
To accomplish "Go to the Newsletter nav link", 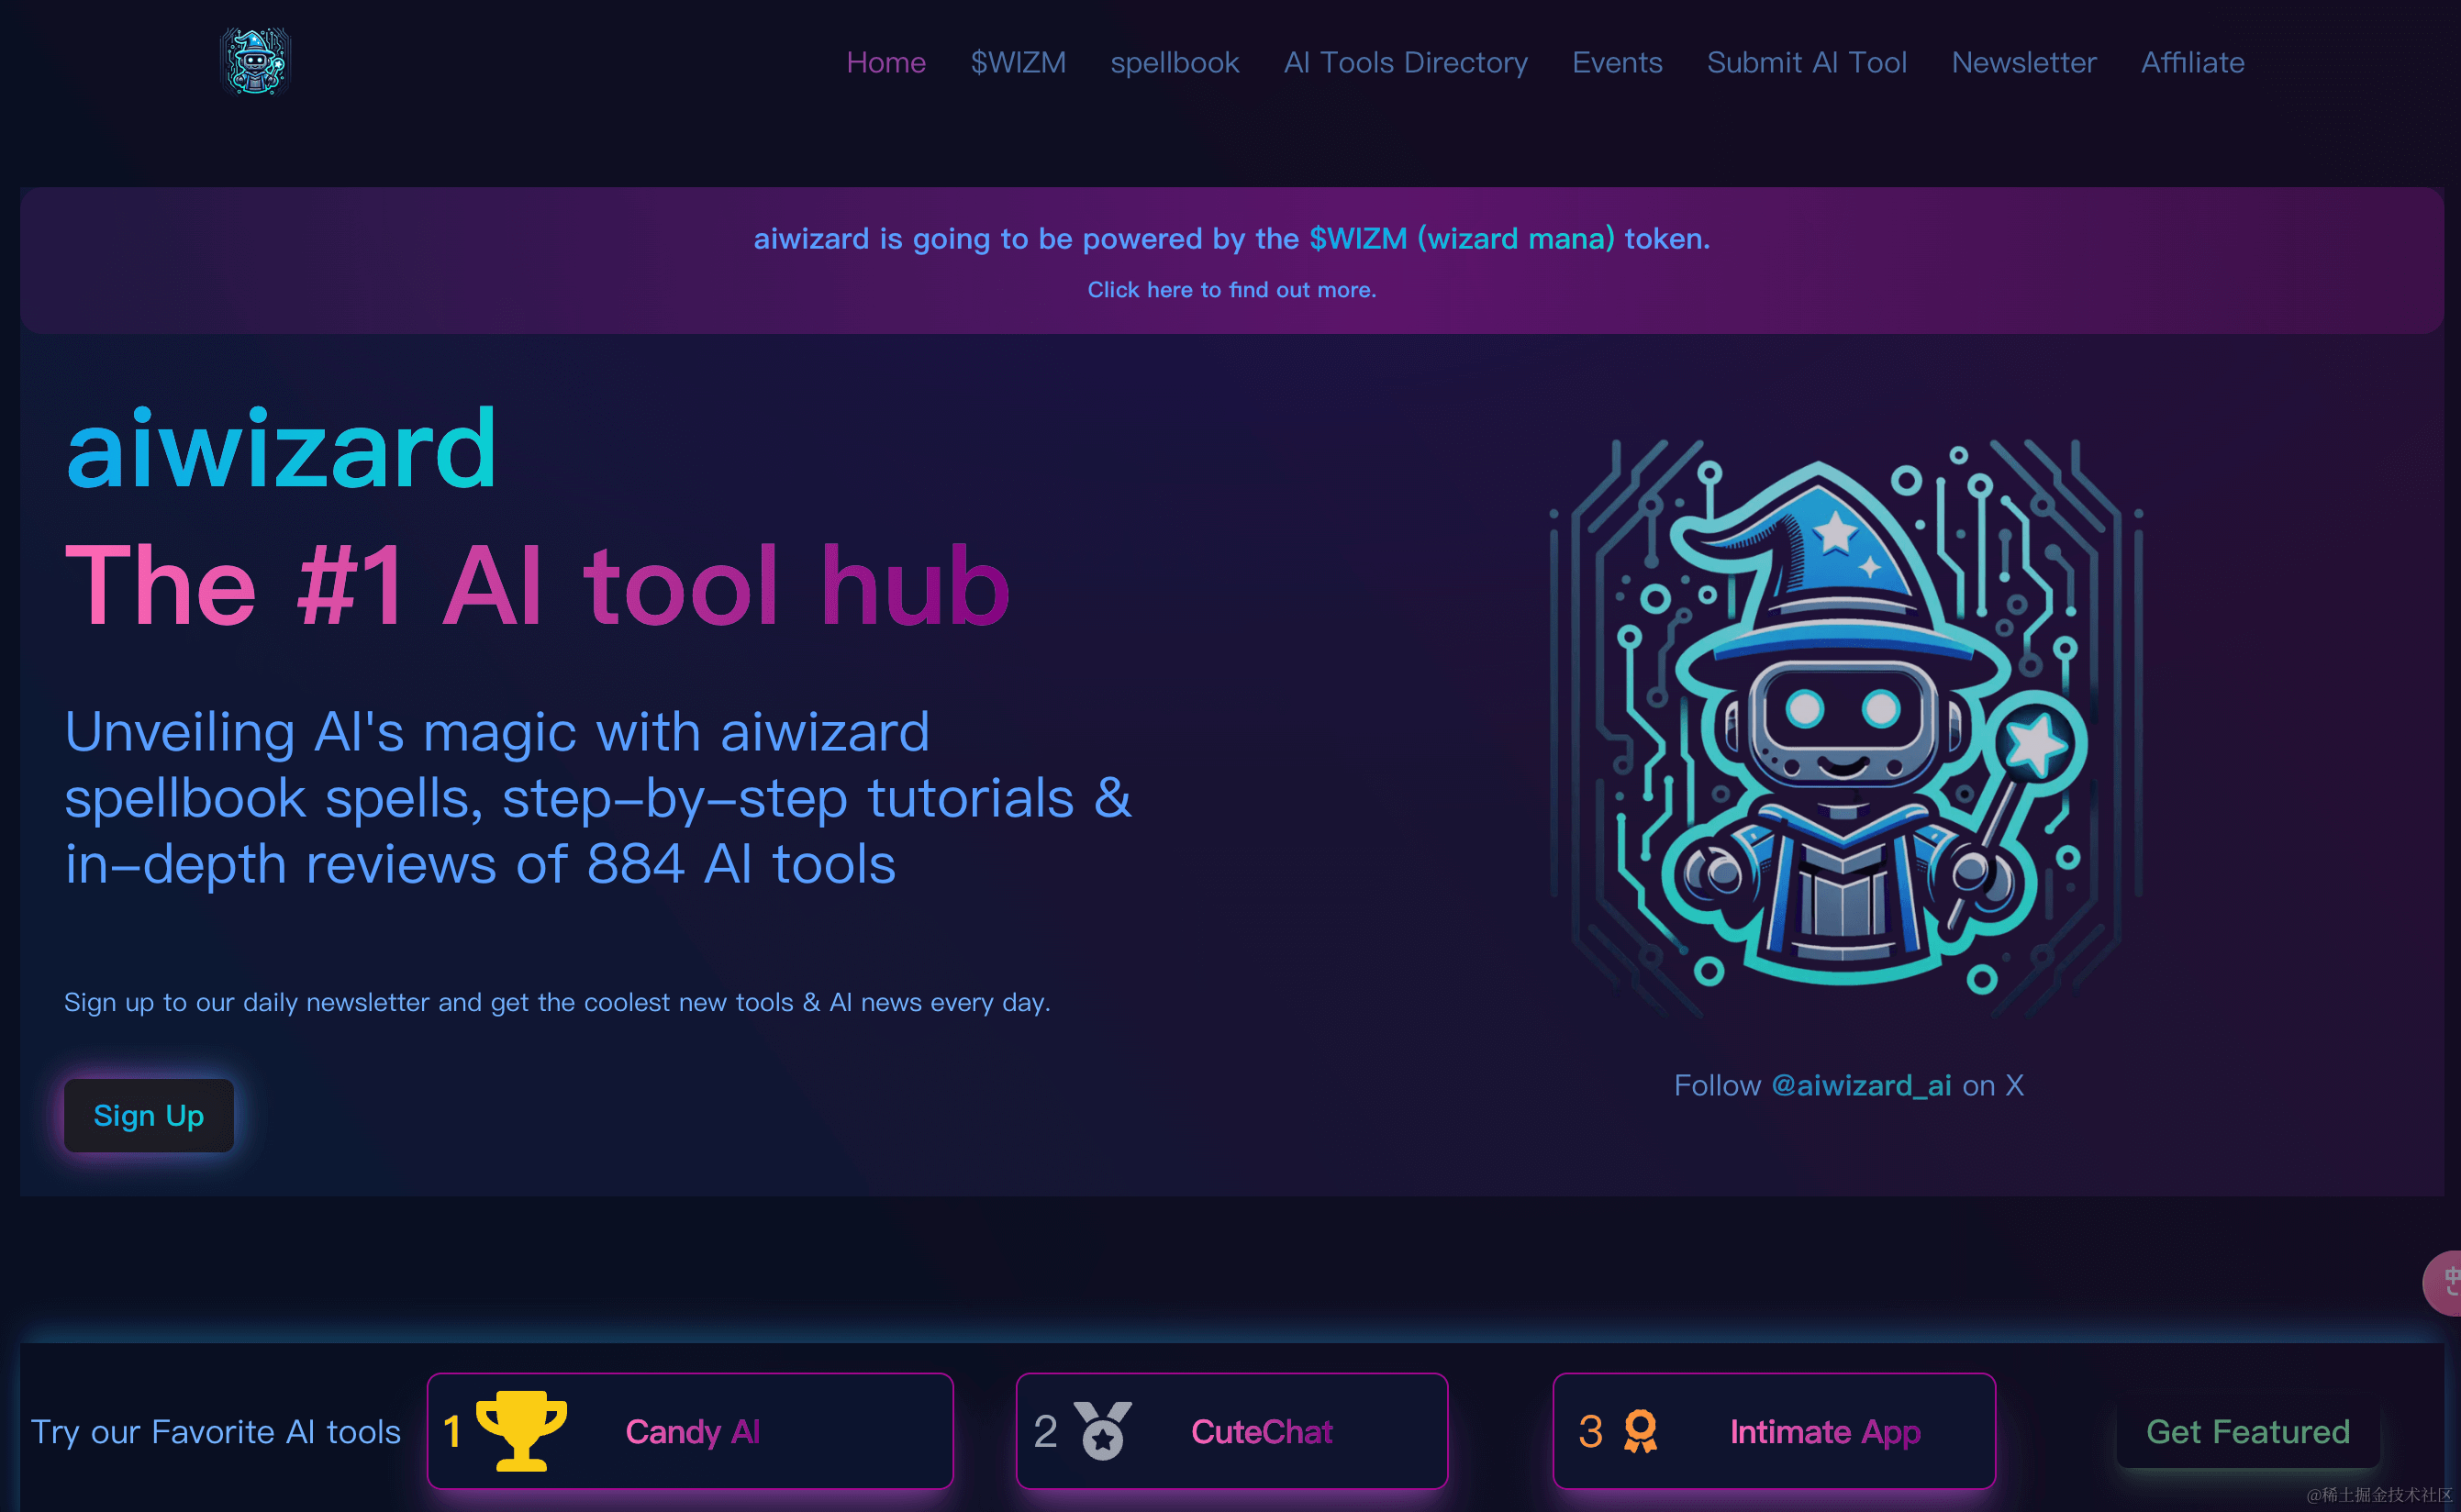I will [2023, 62].
